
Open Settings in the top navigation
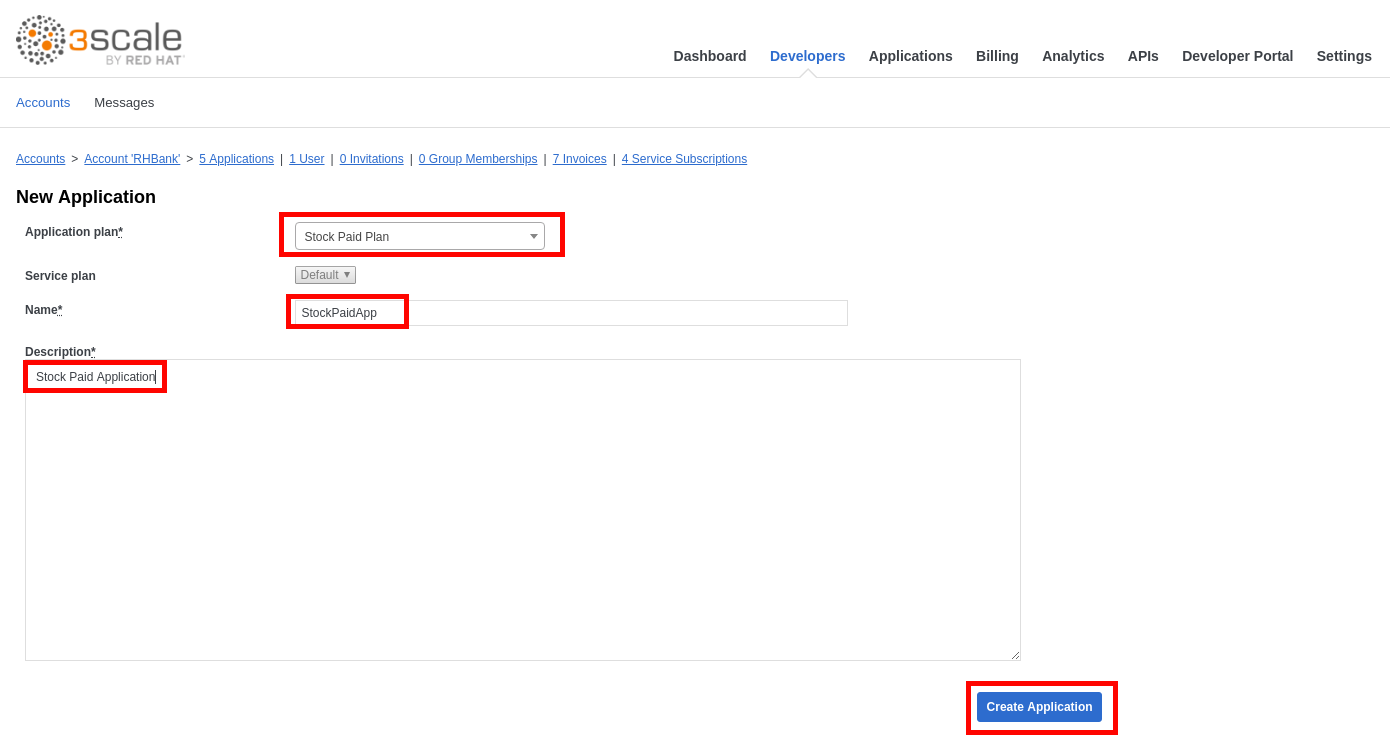(1343, 56)
